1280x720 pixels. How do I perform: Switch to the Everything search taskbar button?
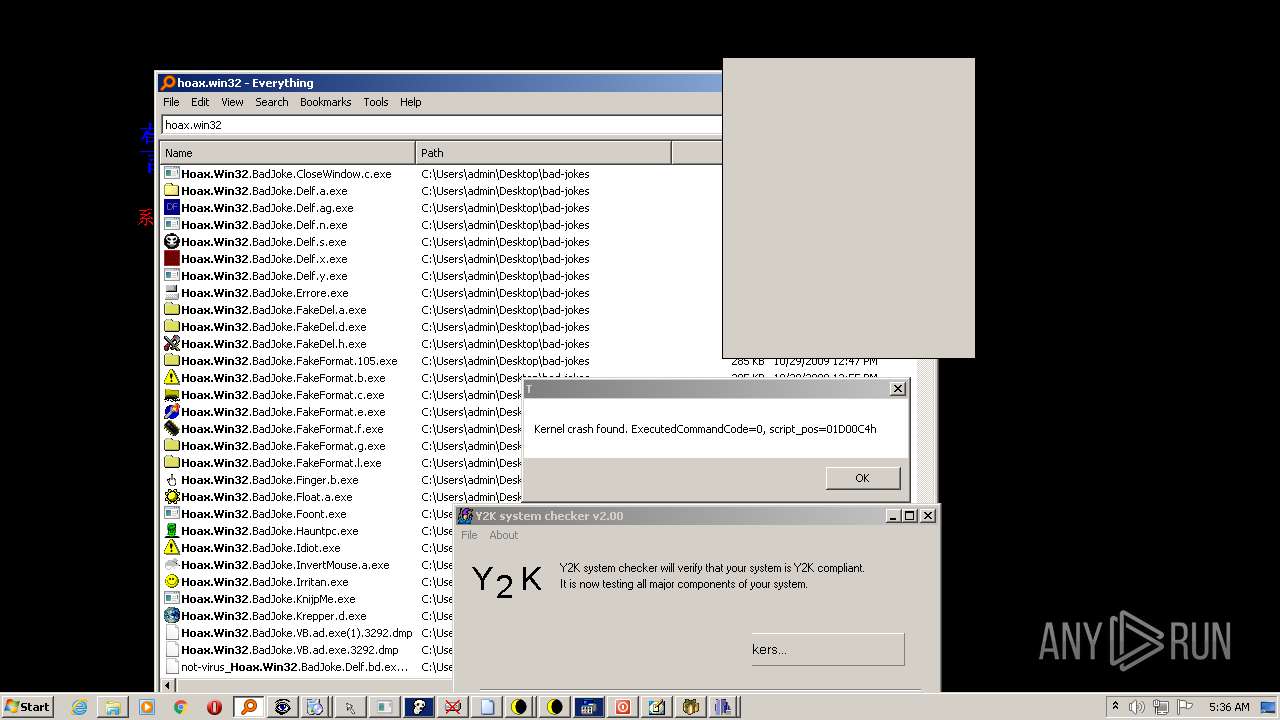pos(248,707)
